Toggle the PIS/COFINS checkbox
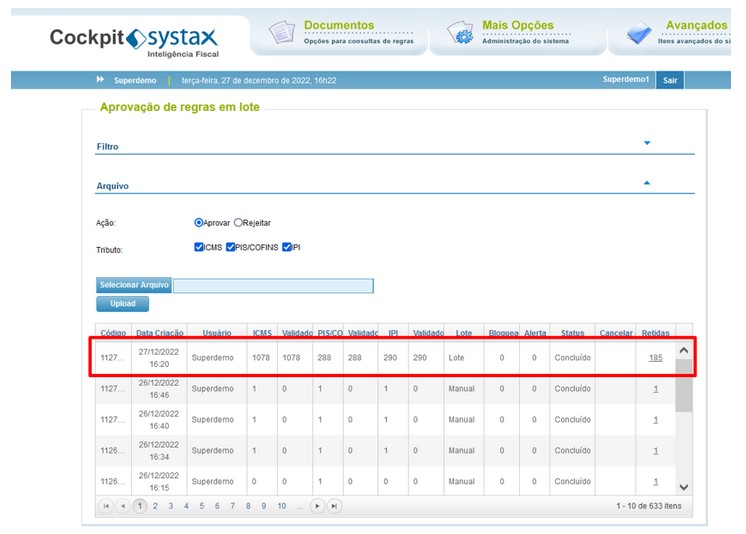Image resolution: width=746 pixels, height=534 pixels. (230, 247)
